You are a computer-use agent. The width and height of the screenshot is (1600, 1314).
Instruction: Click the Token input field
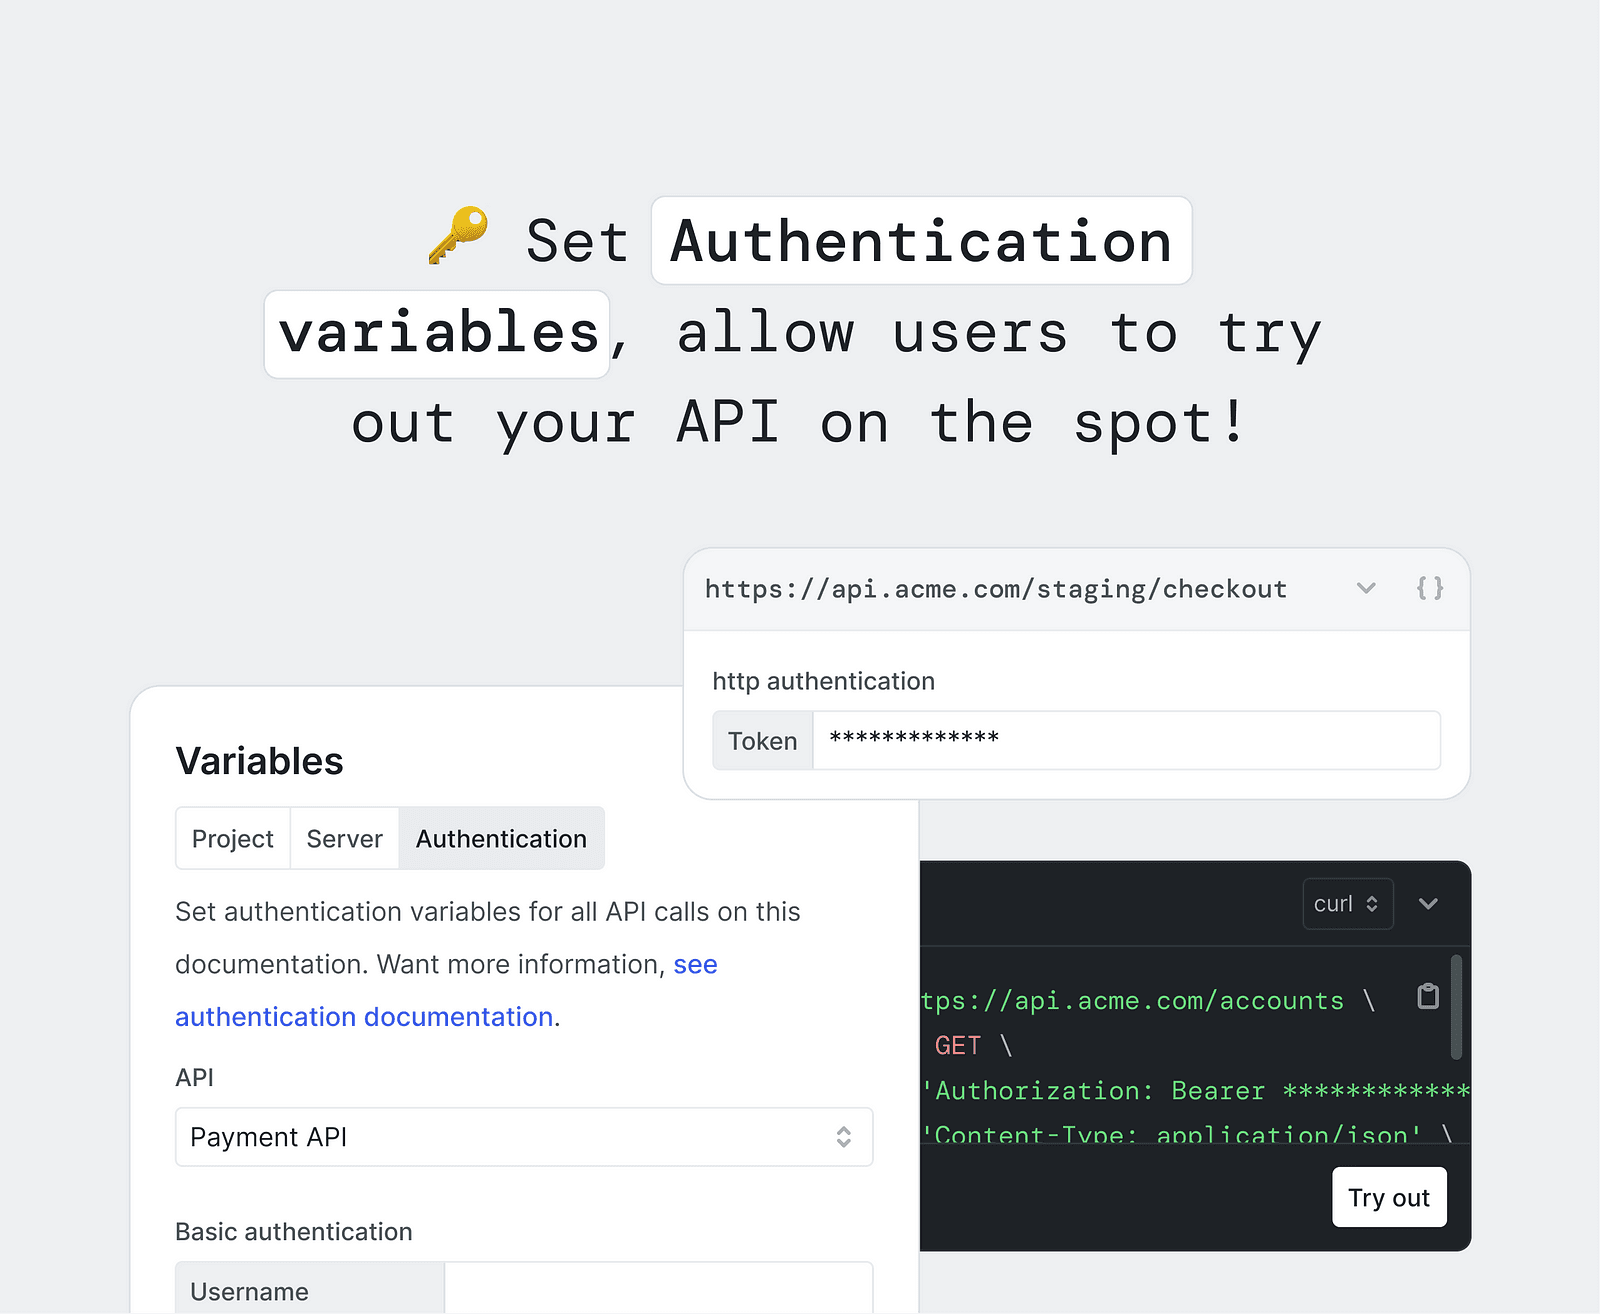(x=1127, y=740)
